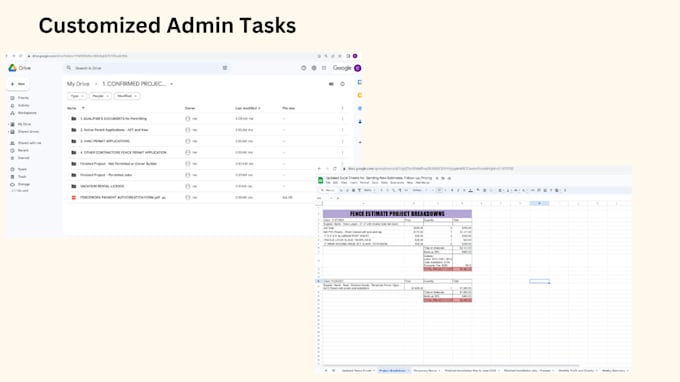Select FENCE ESTIMATE PROJECT BREAKDOWNS title cell
This screenshot has height=382, width=680.
click(397, 214)
